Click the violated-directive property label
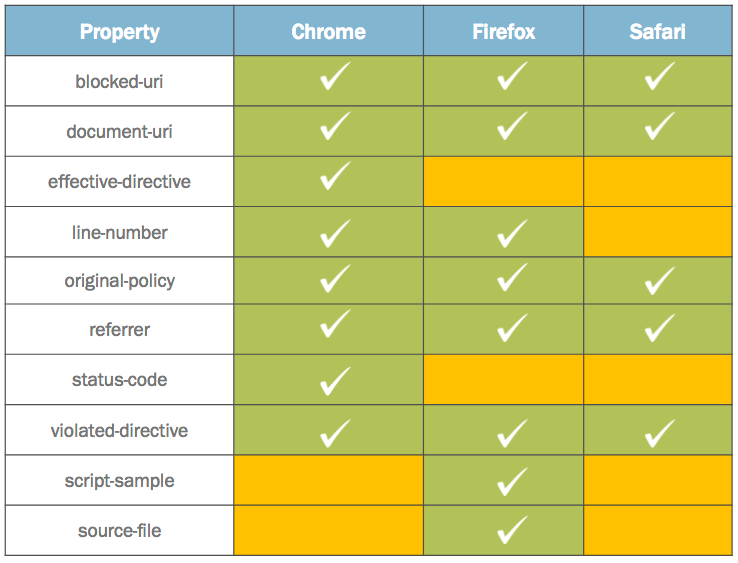 pyautogui.click(x=120, y=431)
